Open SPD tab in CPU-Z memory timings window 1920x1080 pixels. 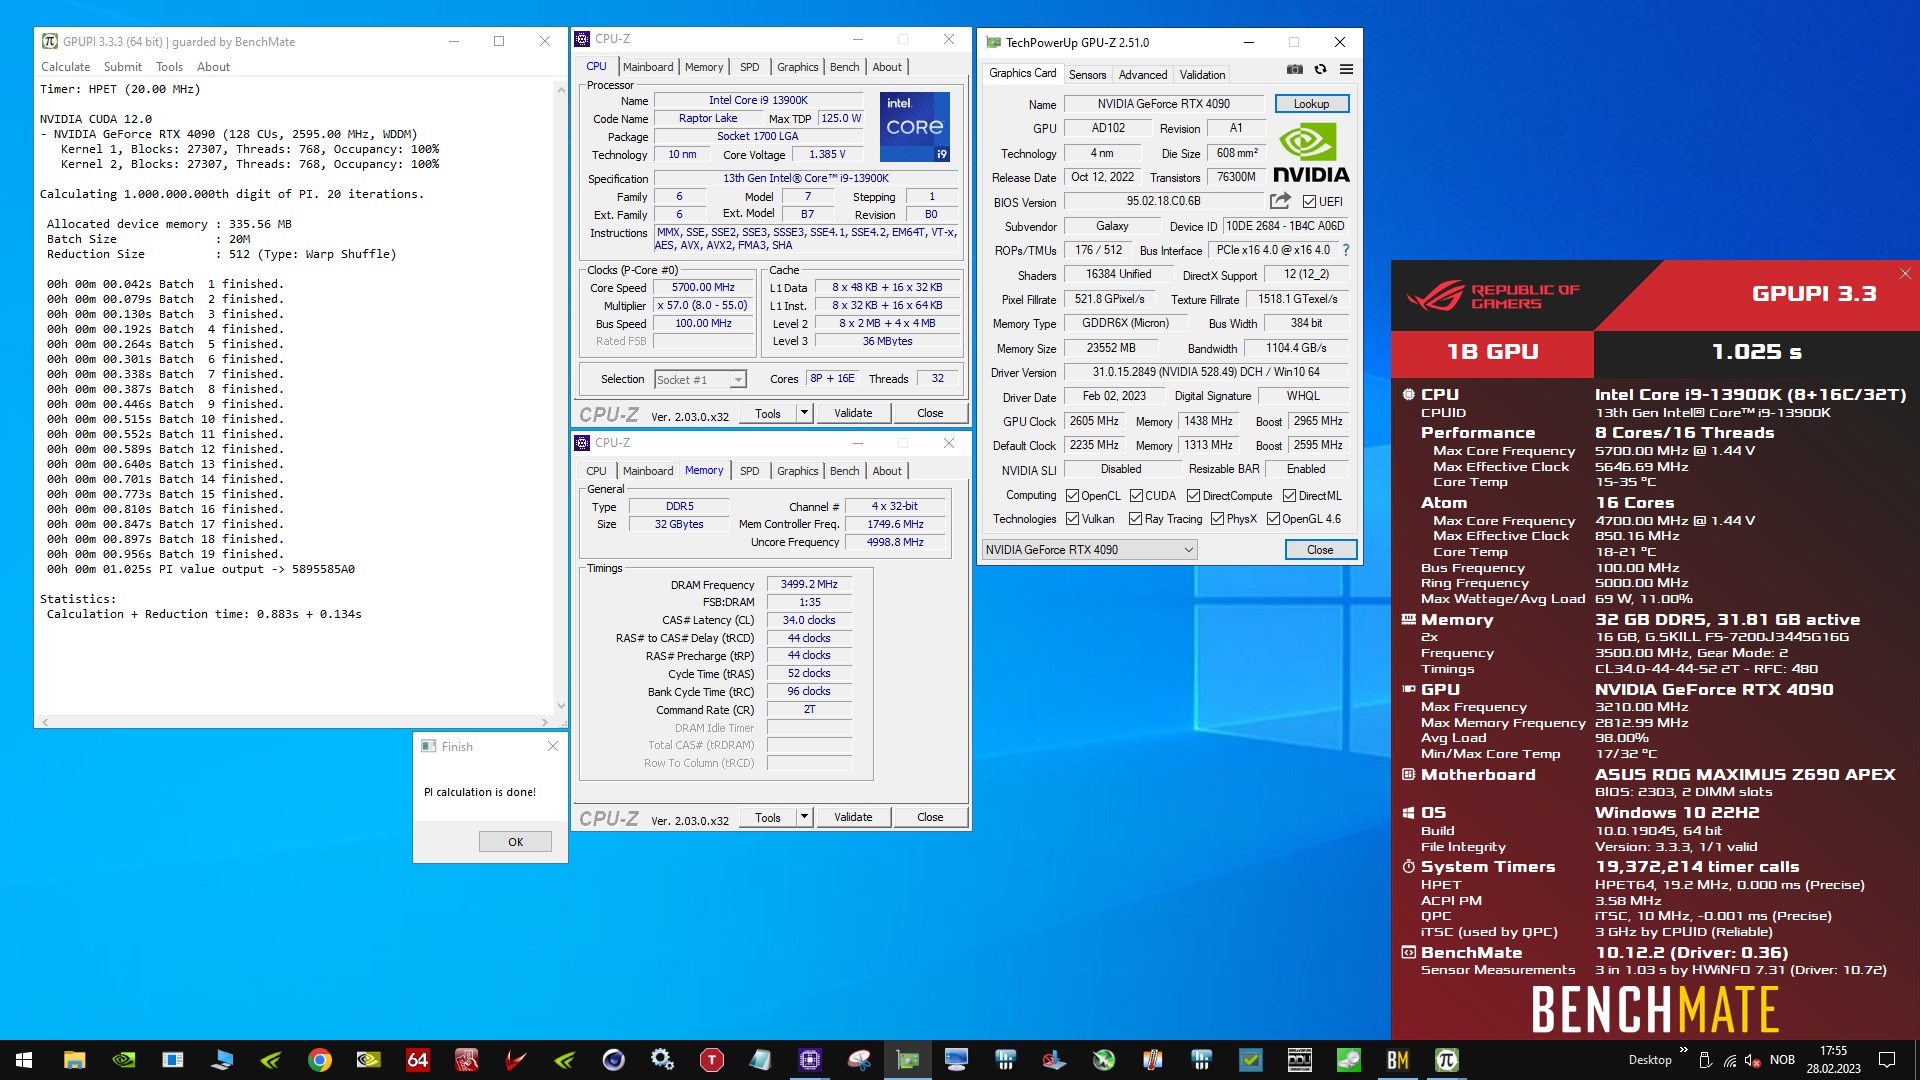750,471
